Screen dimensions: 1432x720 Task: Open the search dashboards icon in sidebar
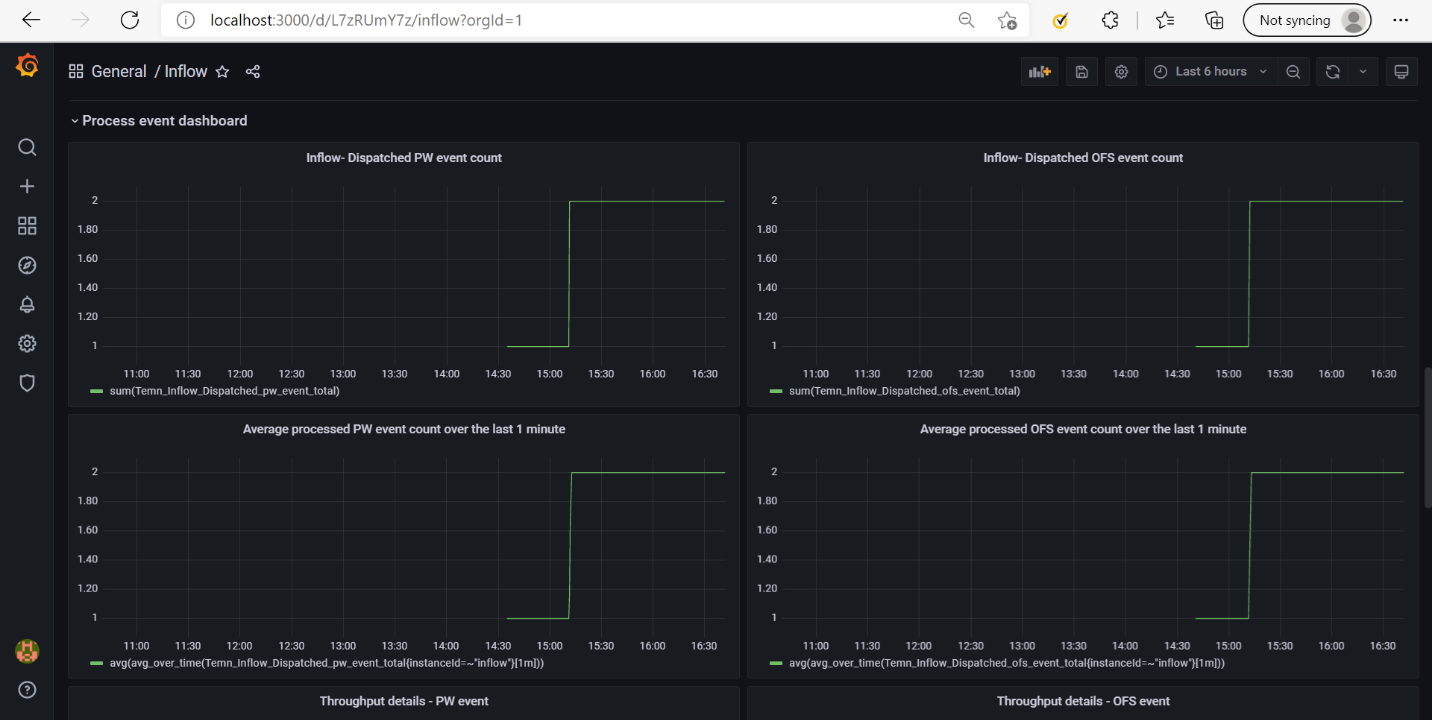(27, 148)
